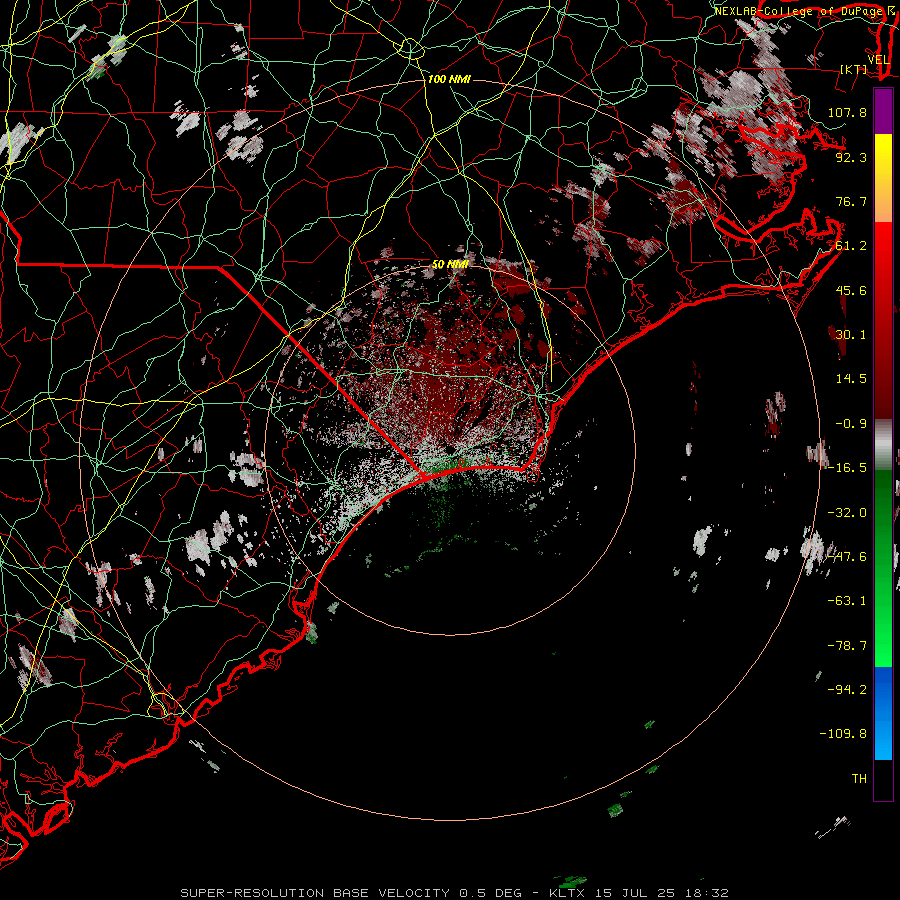Select the -109.8 scale value

pos(843,734)
